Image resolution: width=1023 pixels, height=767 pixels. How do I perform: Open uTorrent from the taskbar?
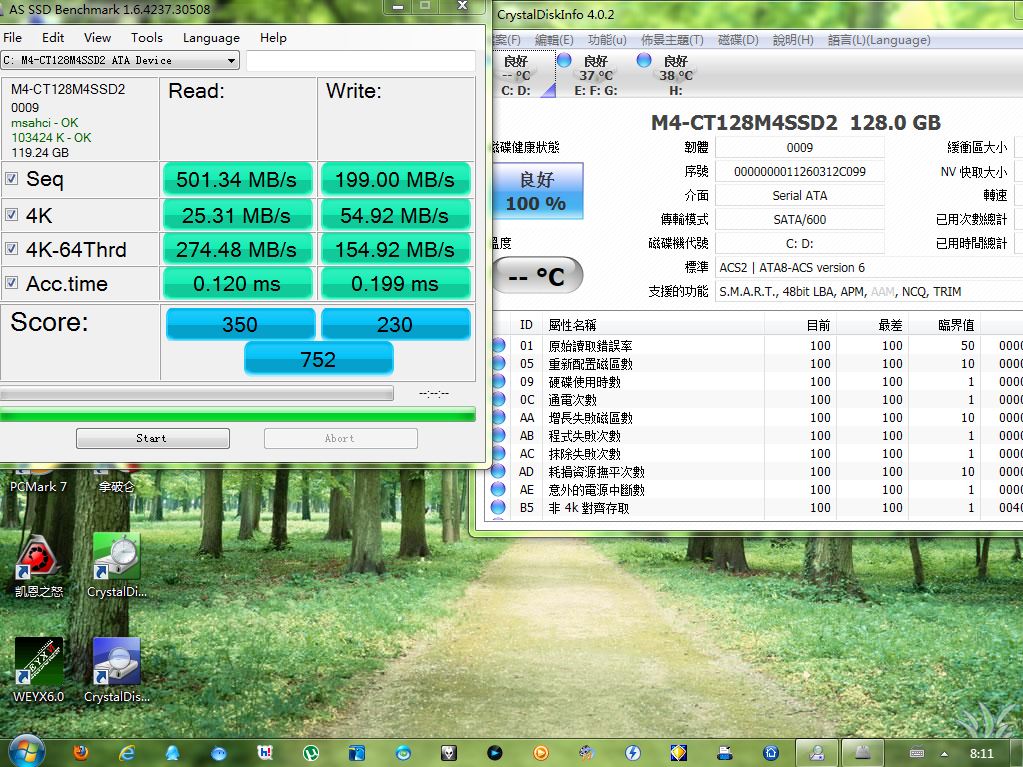(x=311, y=753)
